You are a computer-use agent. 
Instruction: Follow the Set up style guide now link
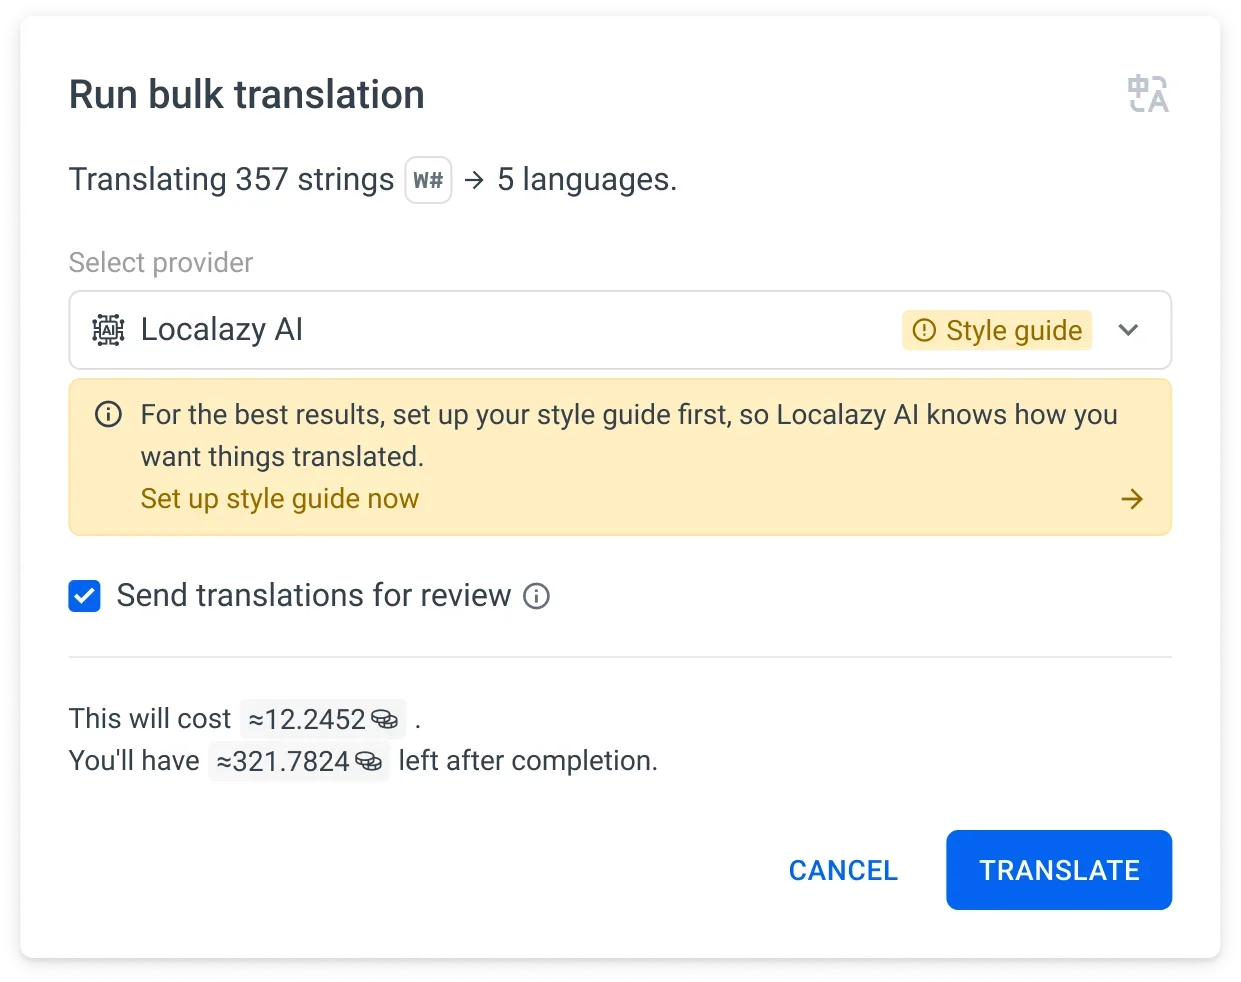tap(280, 499)
